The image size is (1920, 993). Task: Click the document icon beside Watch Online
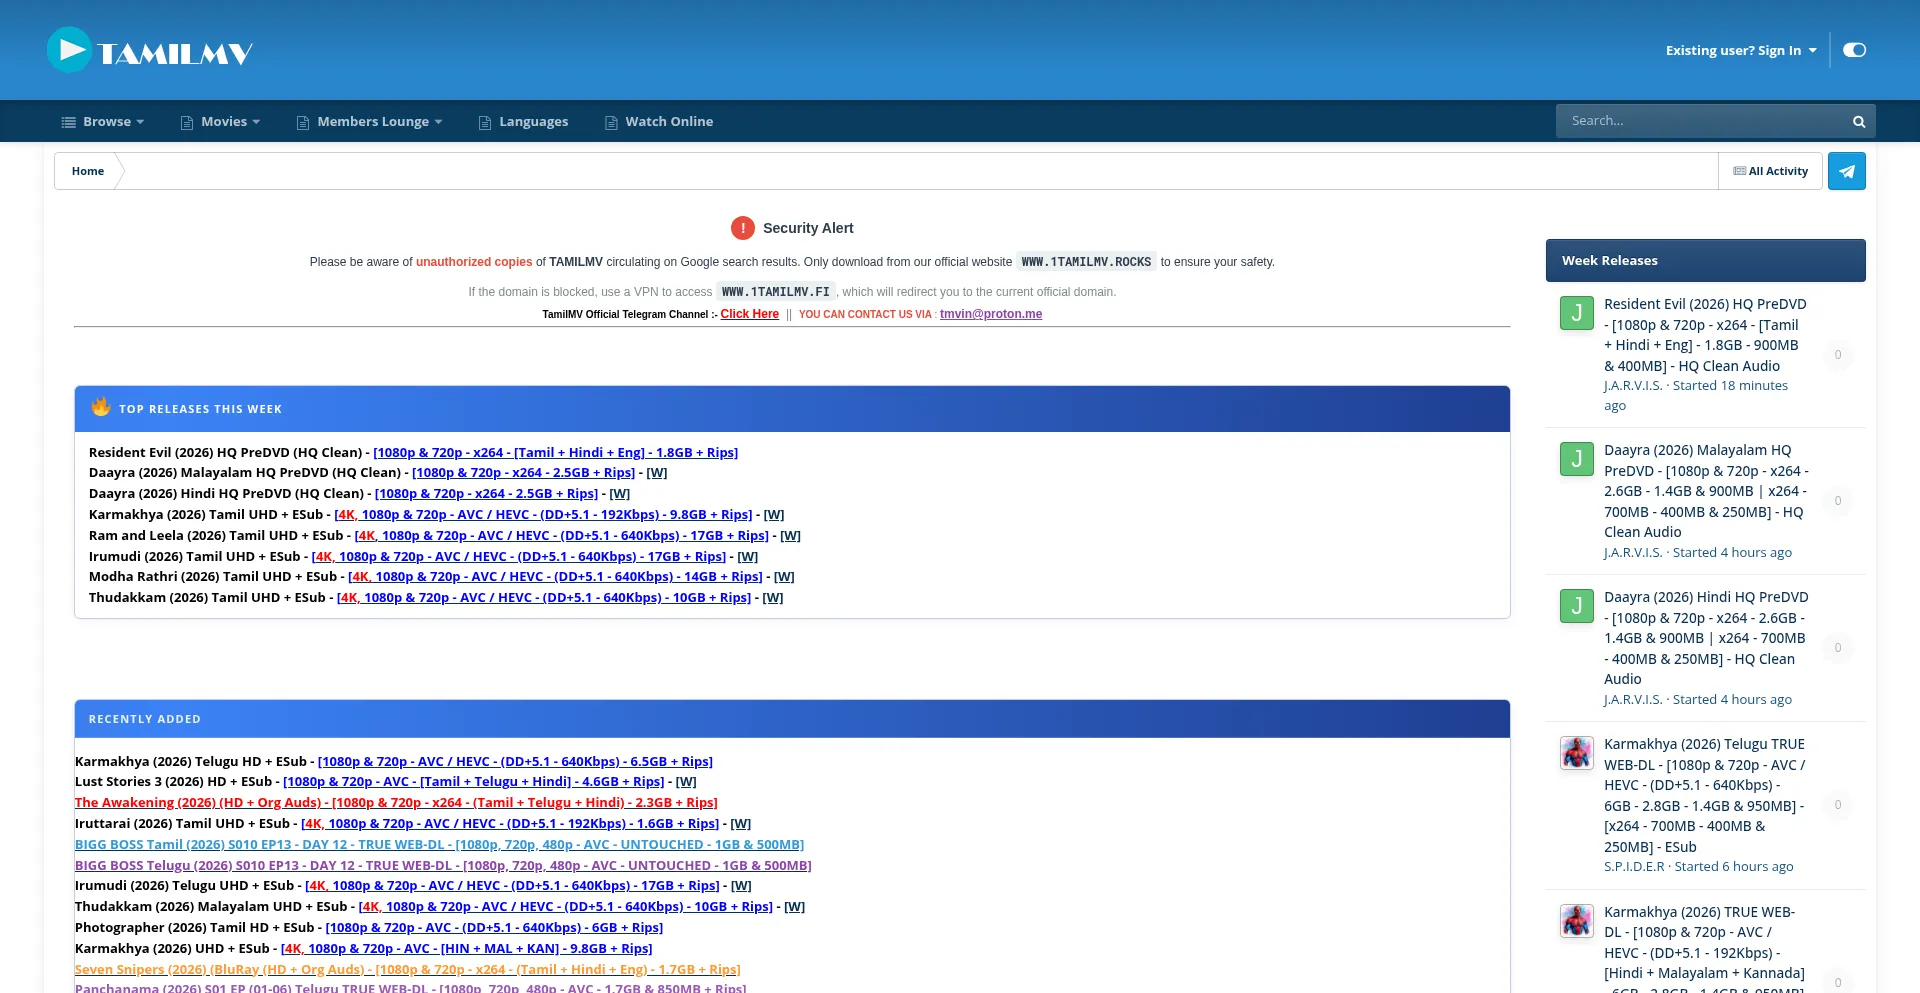[x=611, y=122]
